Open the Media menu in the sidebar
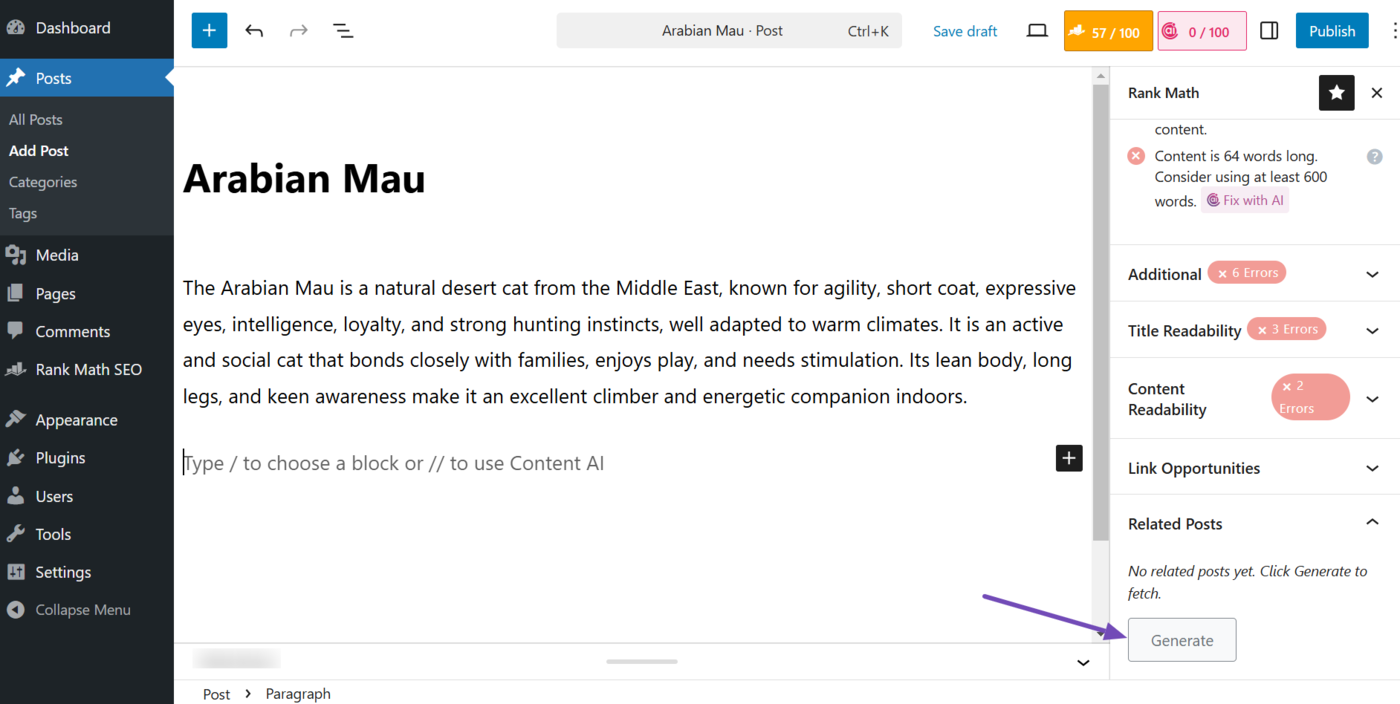Screen dimensions: 1400x704 [x=56, y=255]
